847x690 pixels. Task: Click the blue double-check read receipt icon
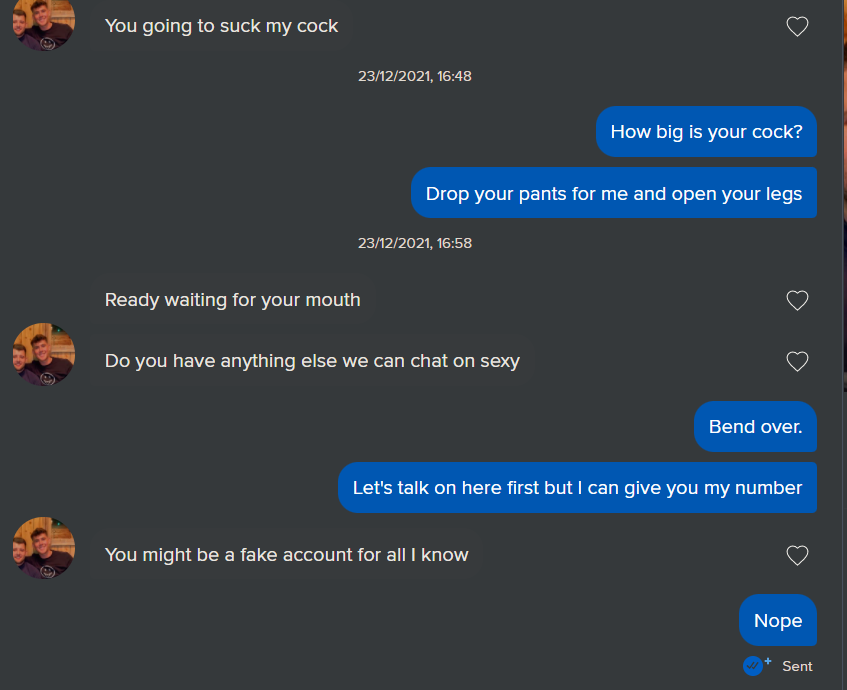pos(754,665)
